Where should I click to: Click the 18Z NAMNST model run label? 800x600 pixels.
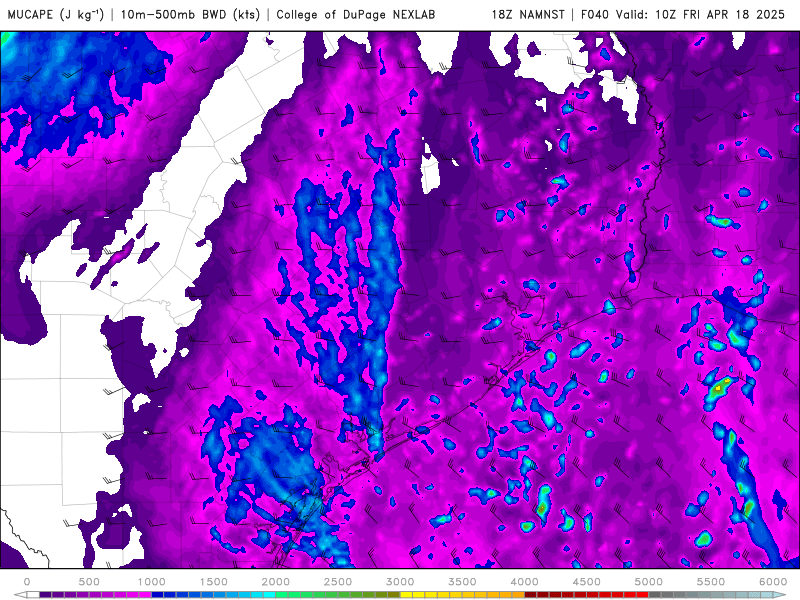pos(528,14)
